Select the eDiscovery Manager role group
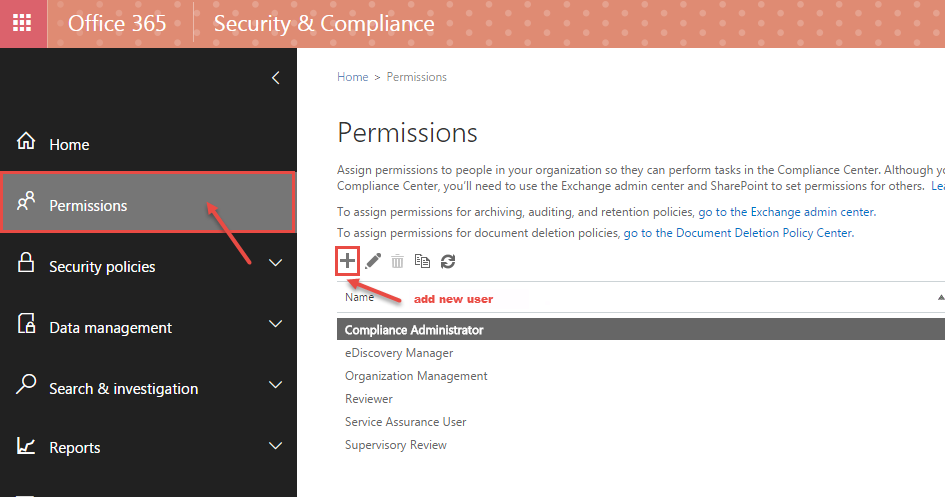 point(399,353)
